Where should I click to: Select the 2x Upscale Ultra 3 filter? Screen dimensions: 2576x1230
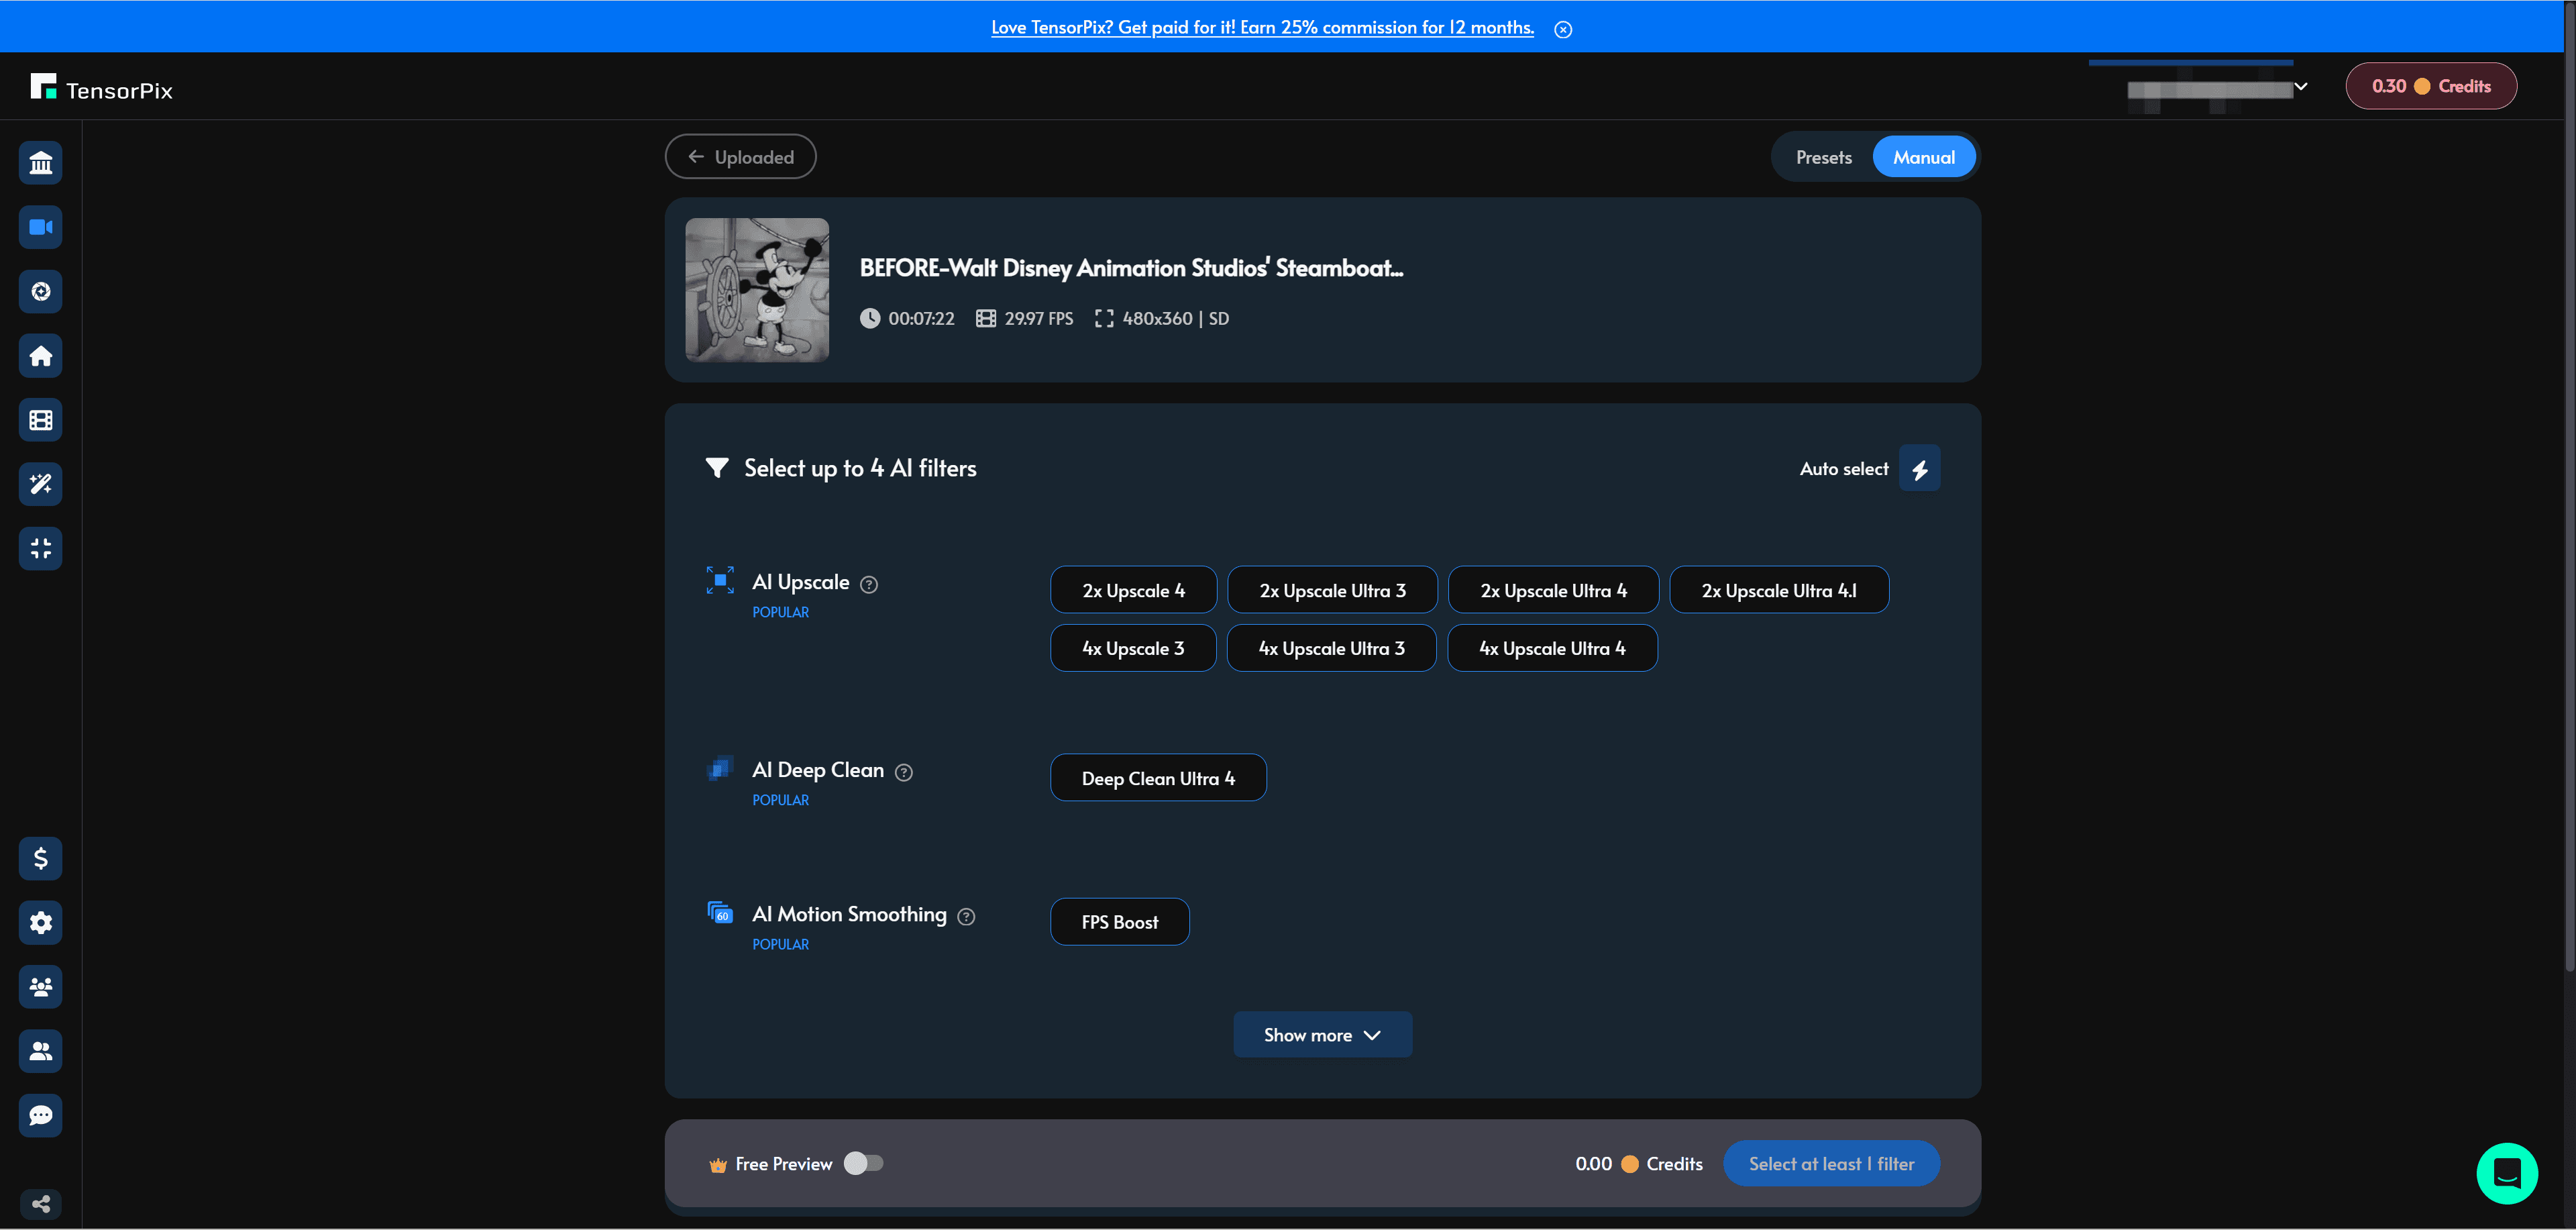[x=1332, y=590]
